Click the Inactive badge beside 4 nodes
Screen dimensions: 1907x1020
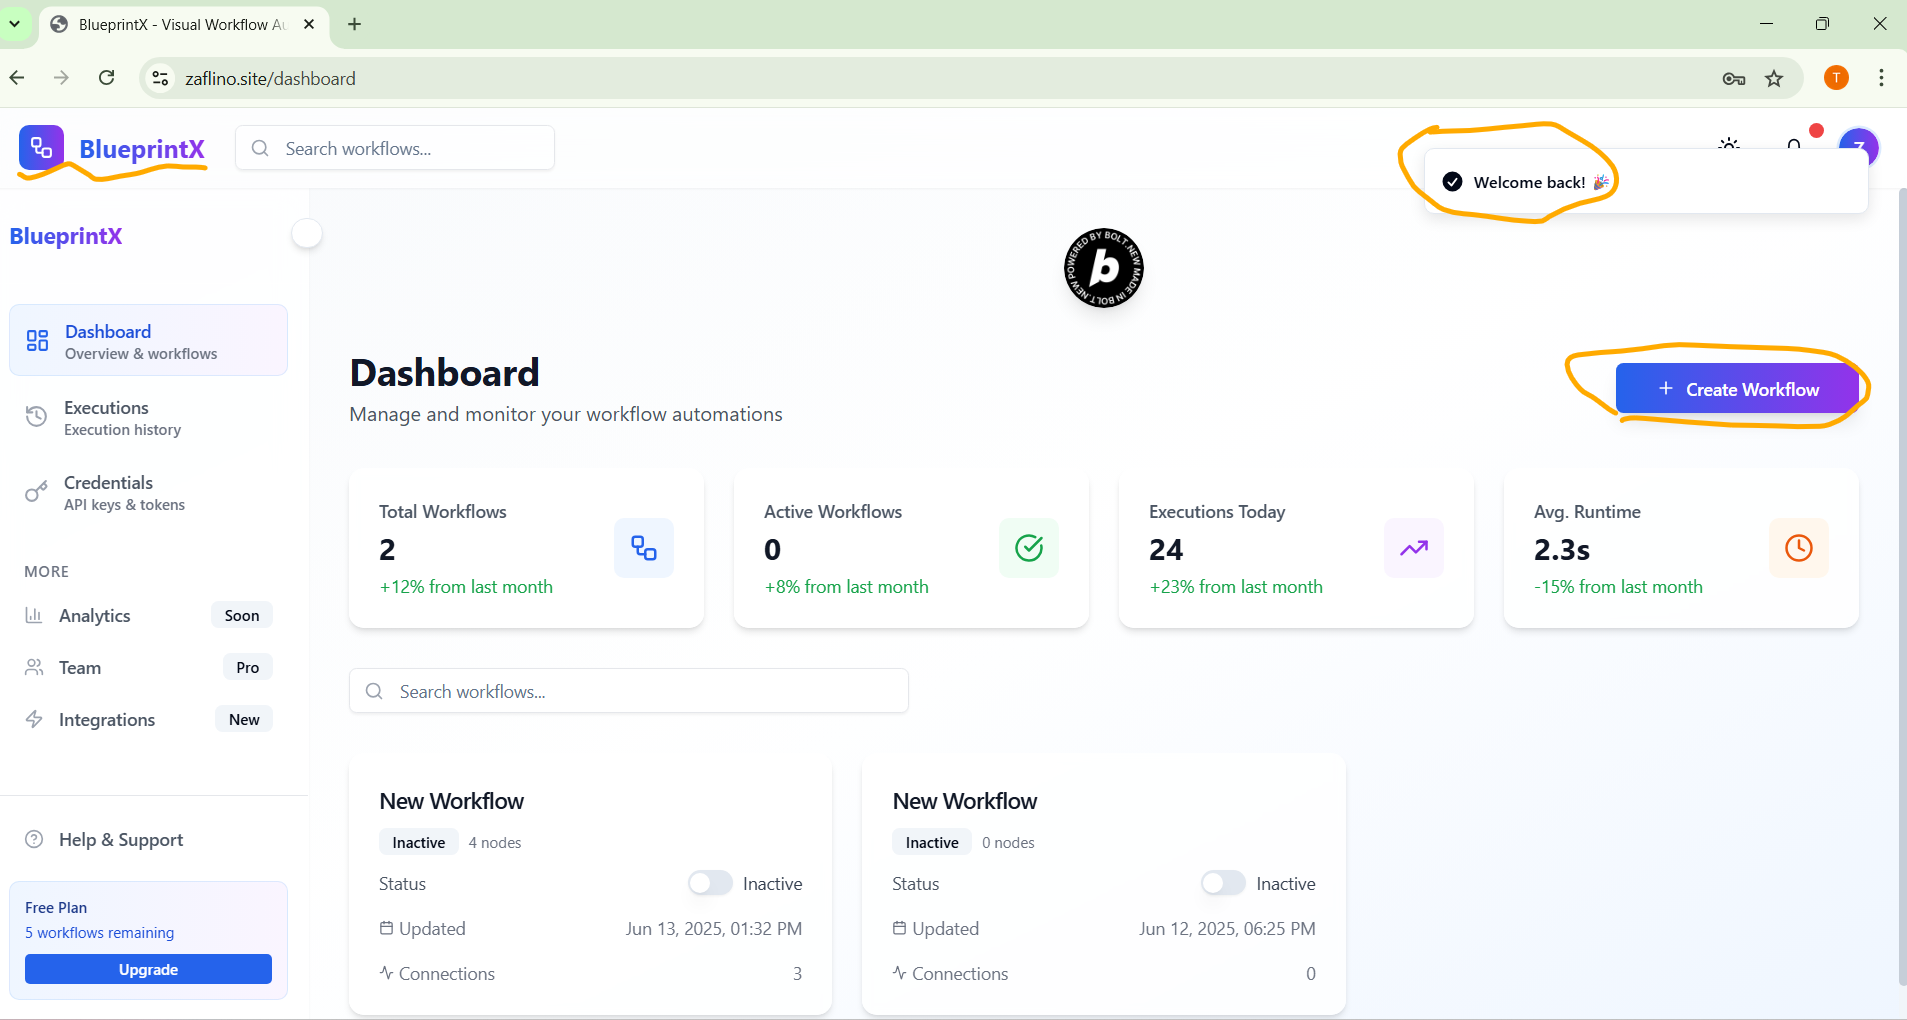418,842
